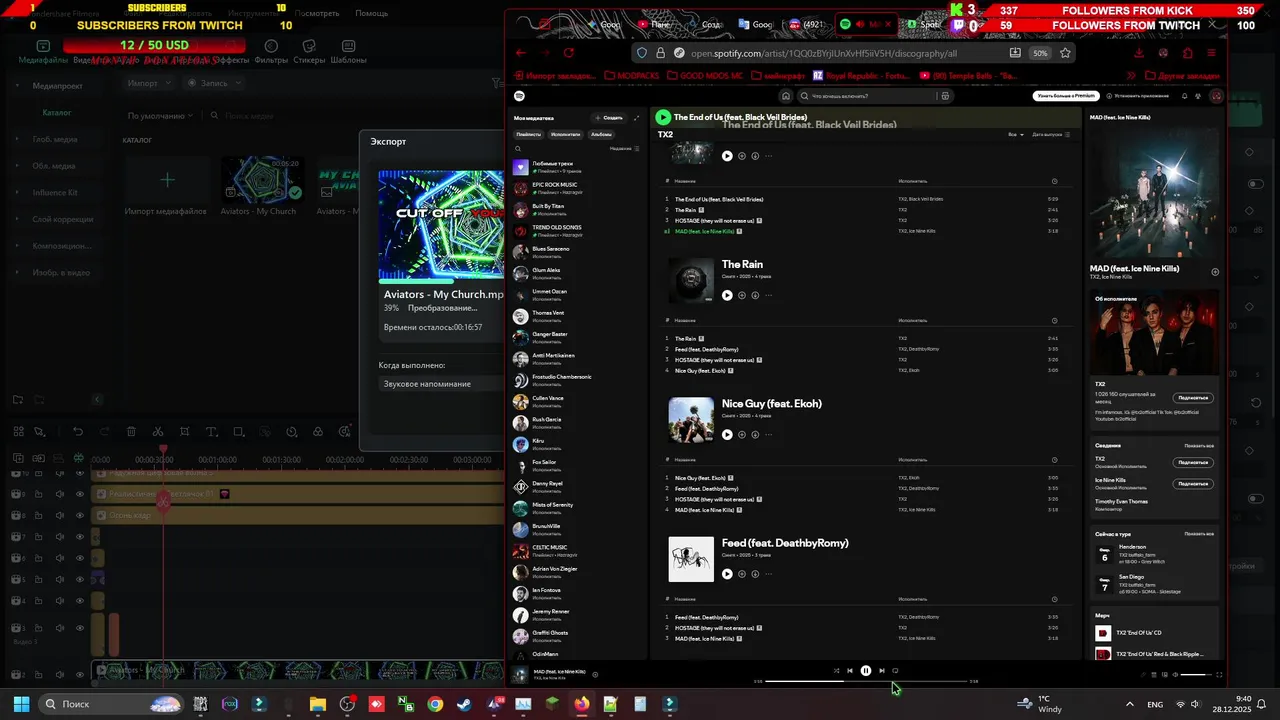The height and width of the screenshot is (720, 1280).
Task: Expand the Spotify library panel
Action: 636,118
